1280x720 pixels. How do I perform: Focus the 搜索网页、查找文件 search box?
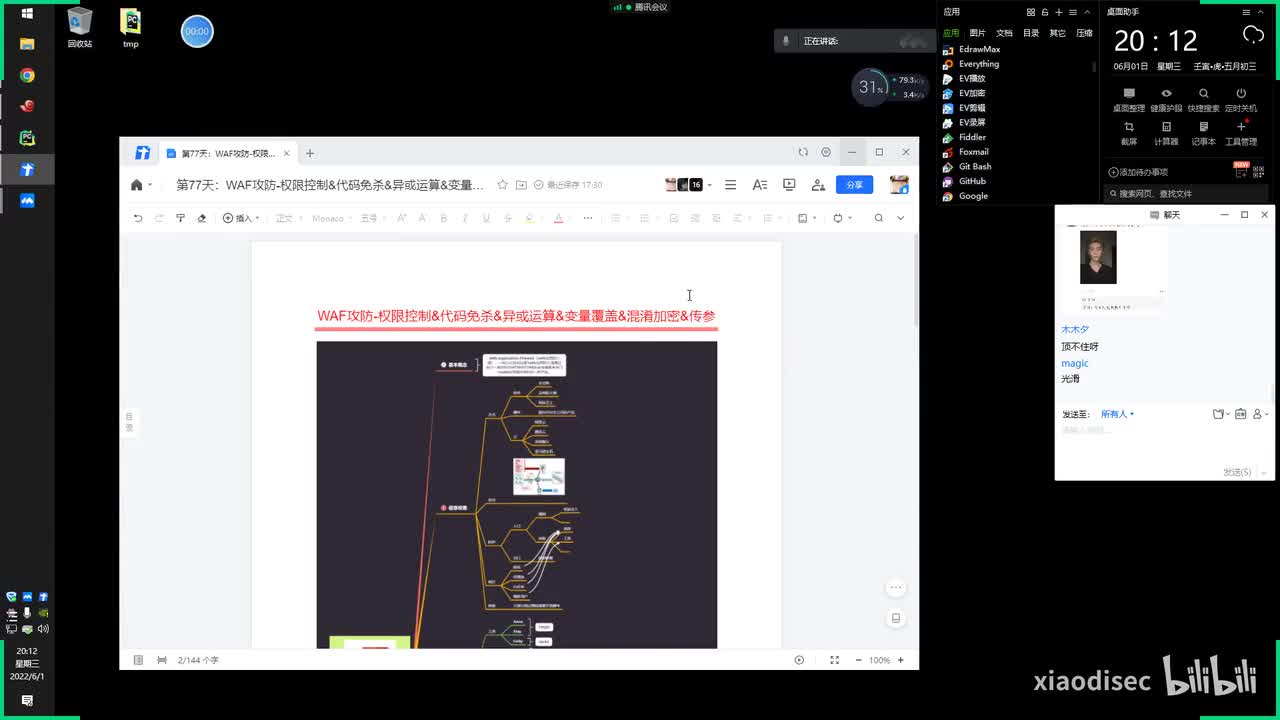[1186, 193]
